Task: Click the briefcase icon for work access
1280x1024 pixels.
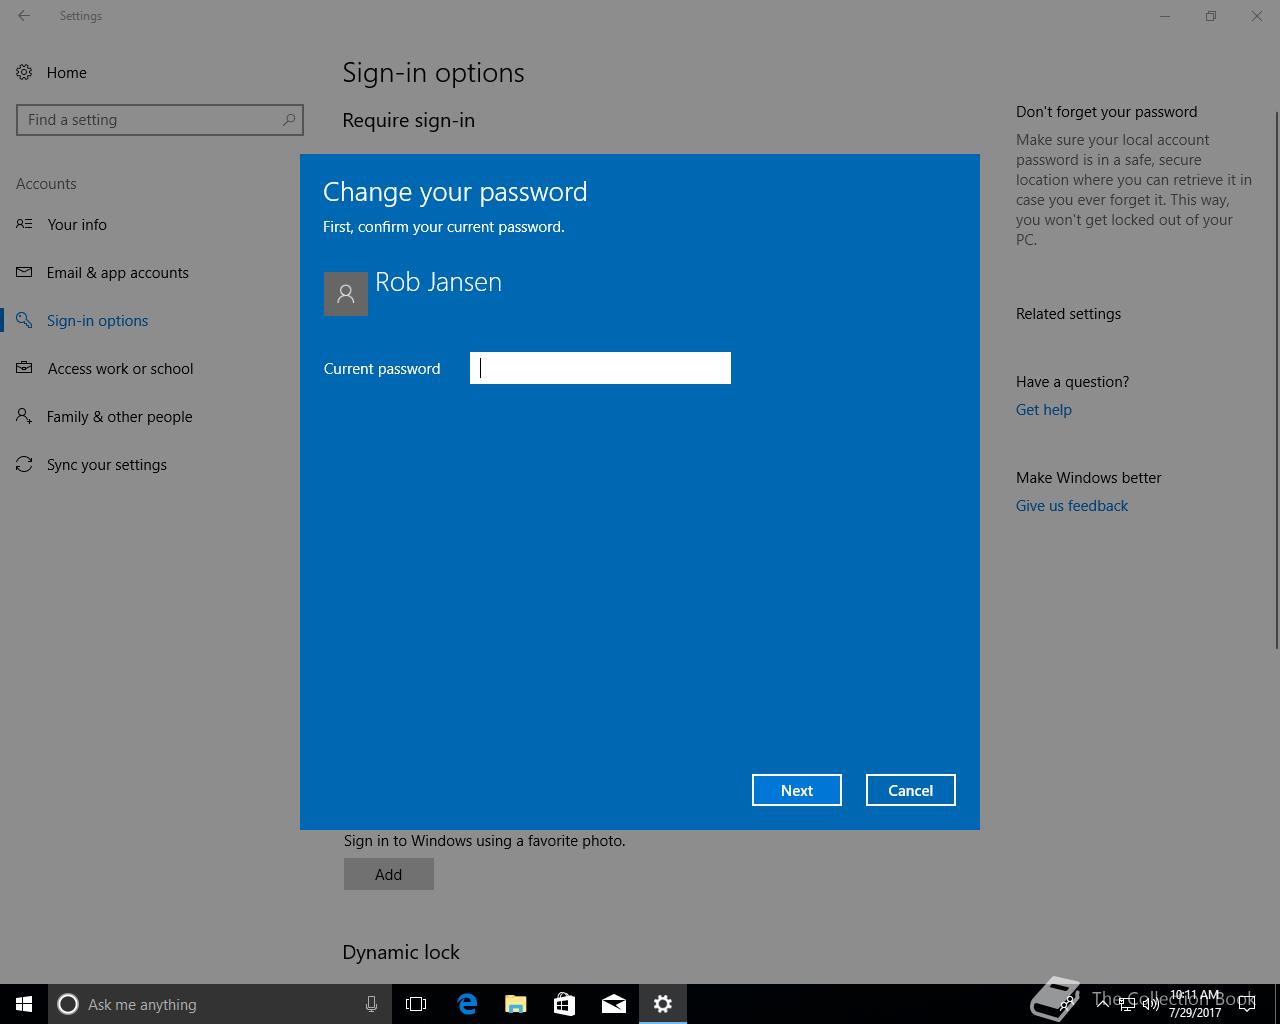Action: point(24,368)
